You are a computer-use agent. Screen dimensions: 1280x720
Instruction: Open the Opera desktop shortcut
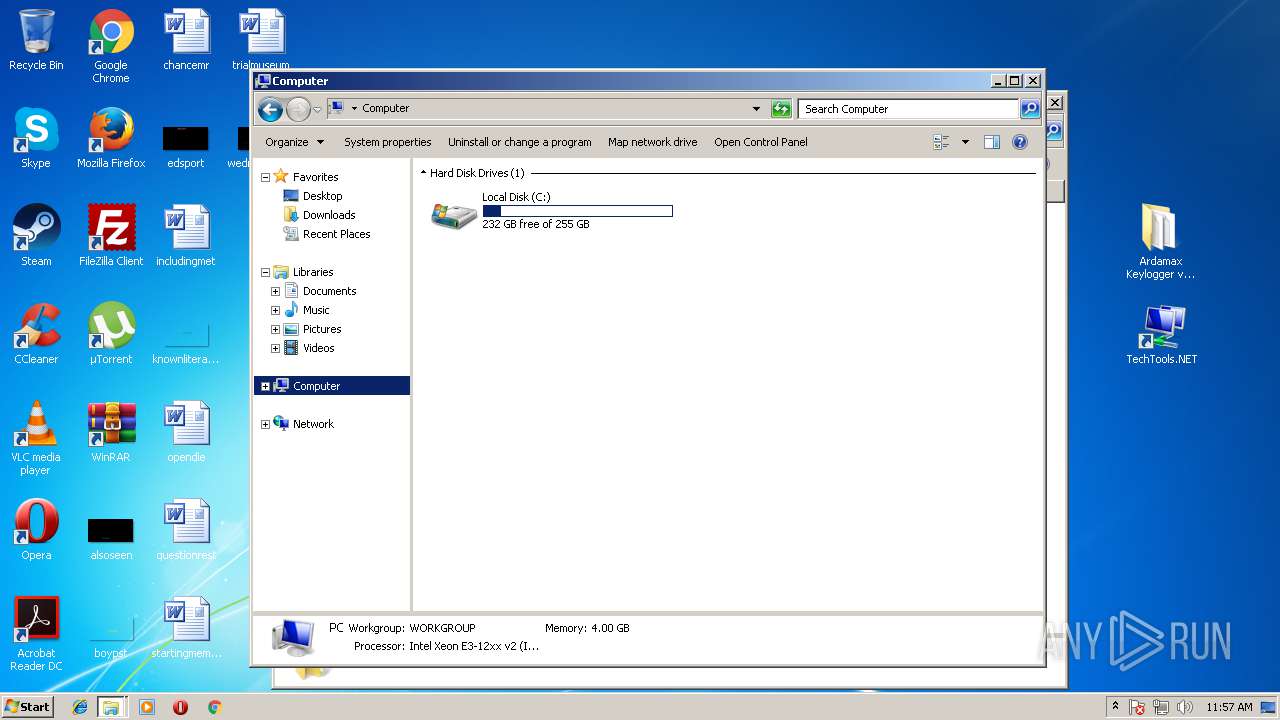pos(36,530)
